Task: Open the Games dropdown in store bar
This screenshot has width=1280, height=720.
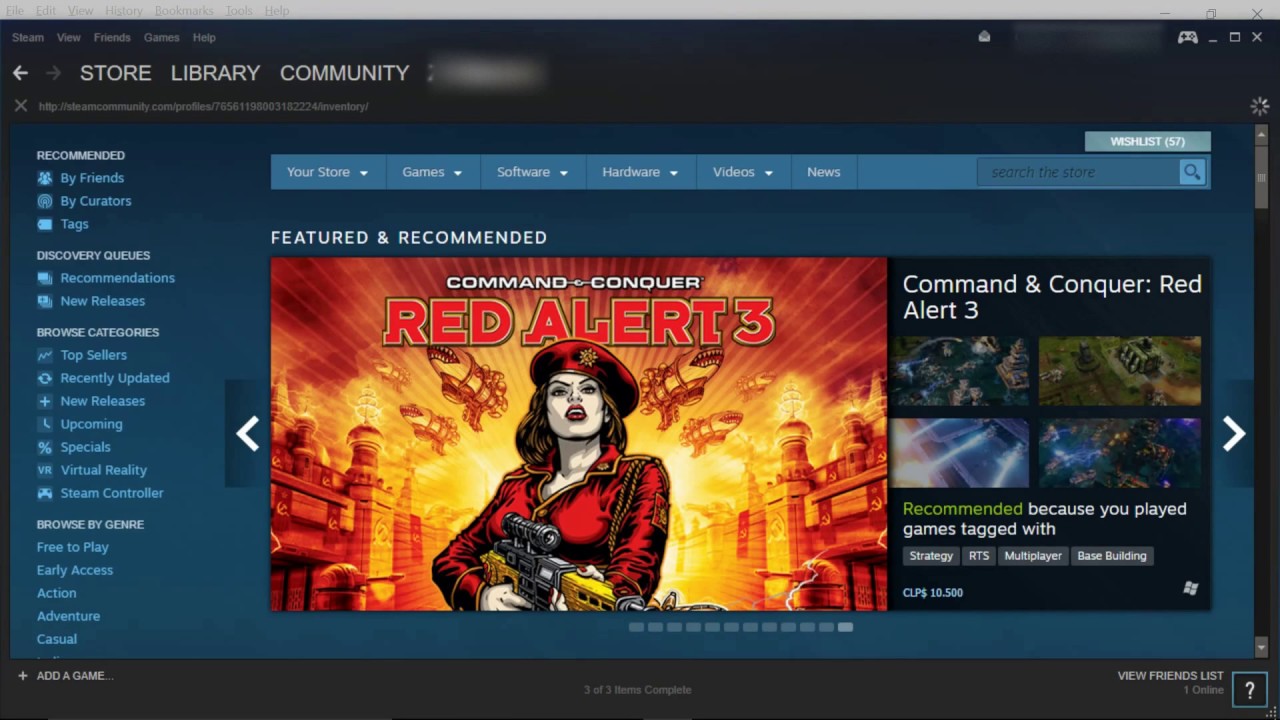Action: 432,172
